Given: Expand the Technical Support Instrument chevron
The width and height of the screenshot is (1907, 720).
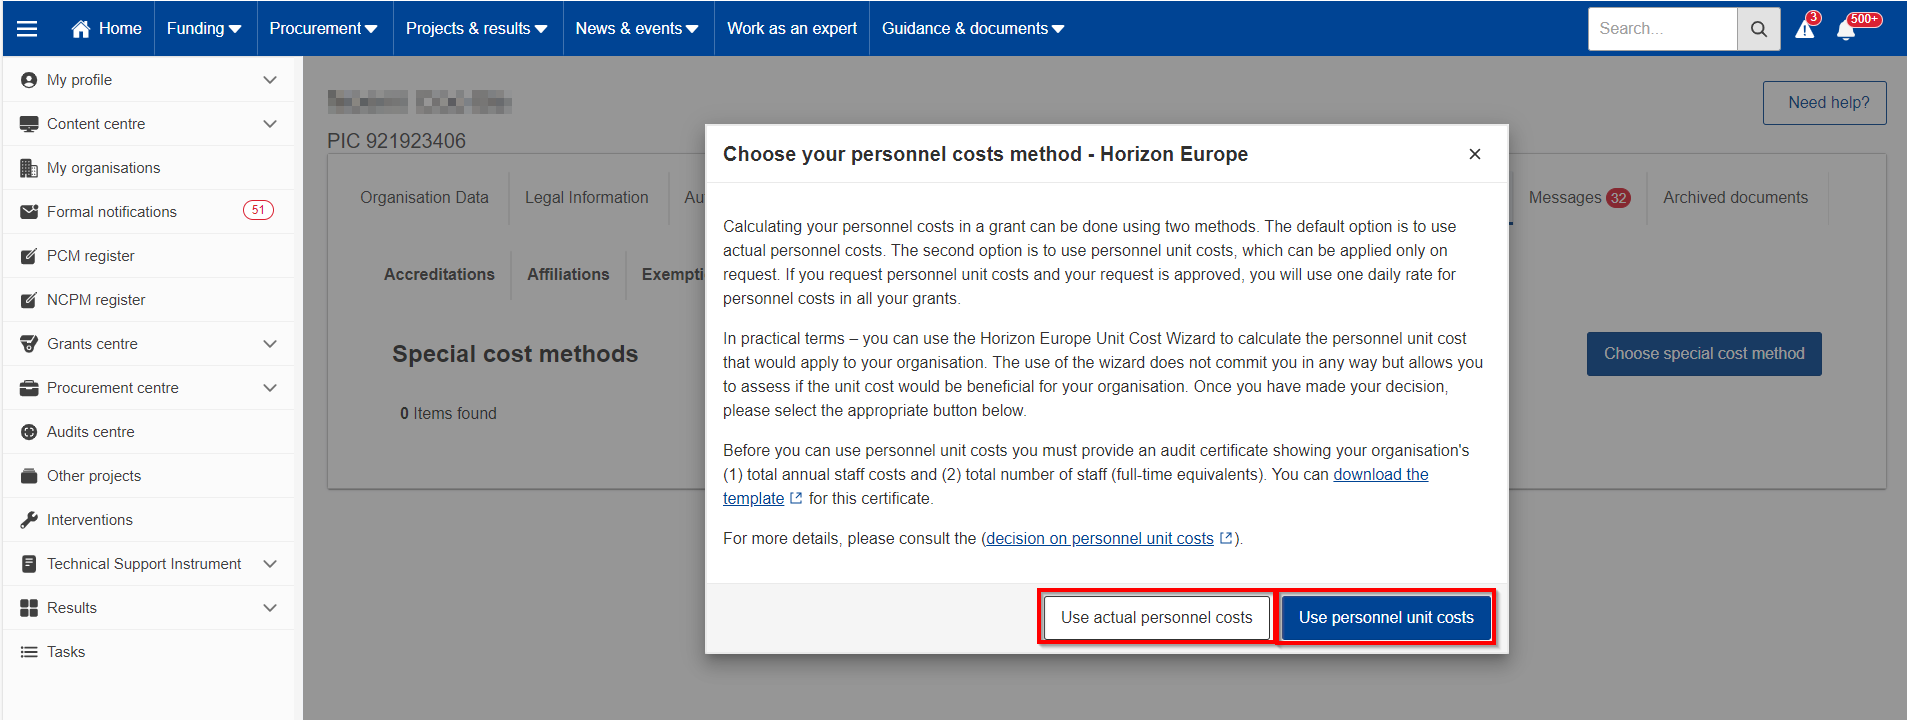Looking at the screenshot, I should pyautogui.click(x=270, y=564).
